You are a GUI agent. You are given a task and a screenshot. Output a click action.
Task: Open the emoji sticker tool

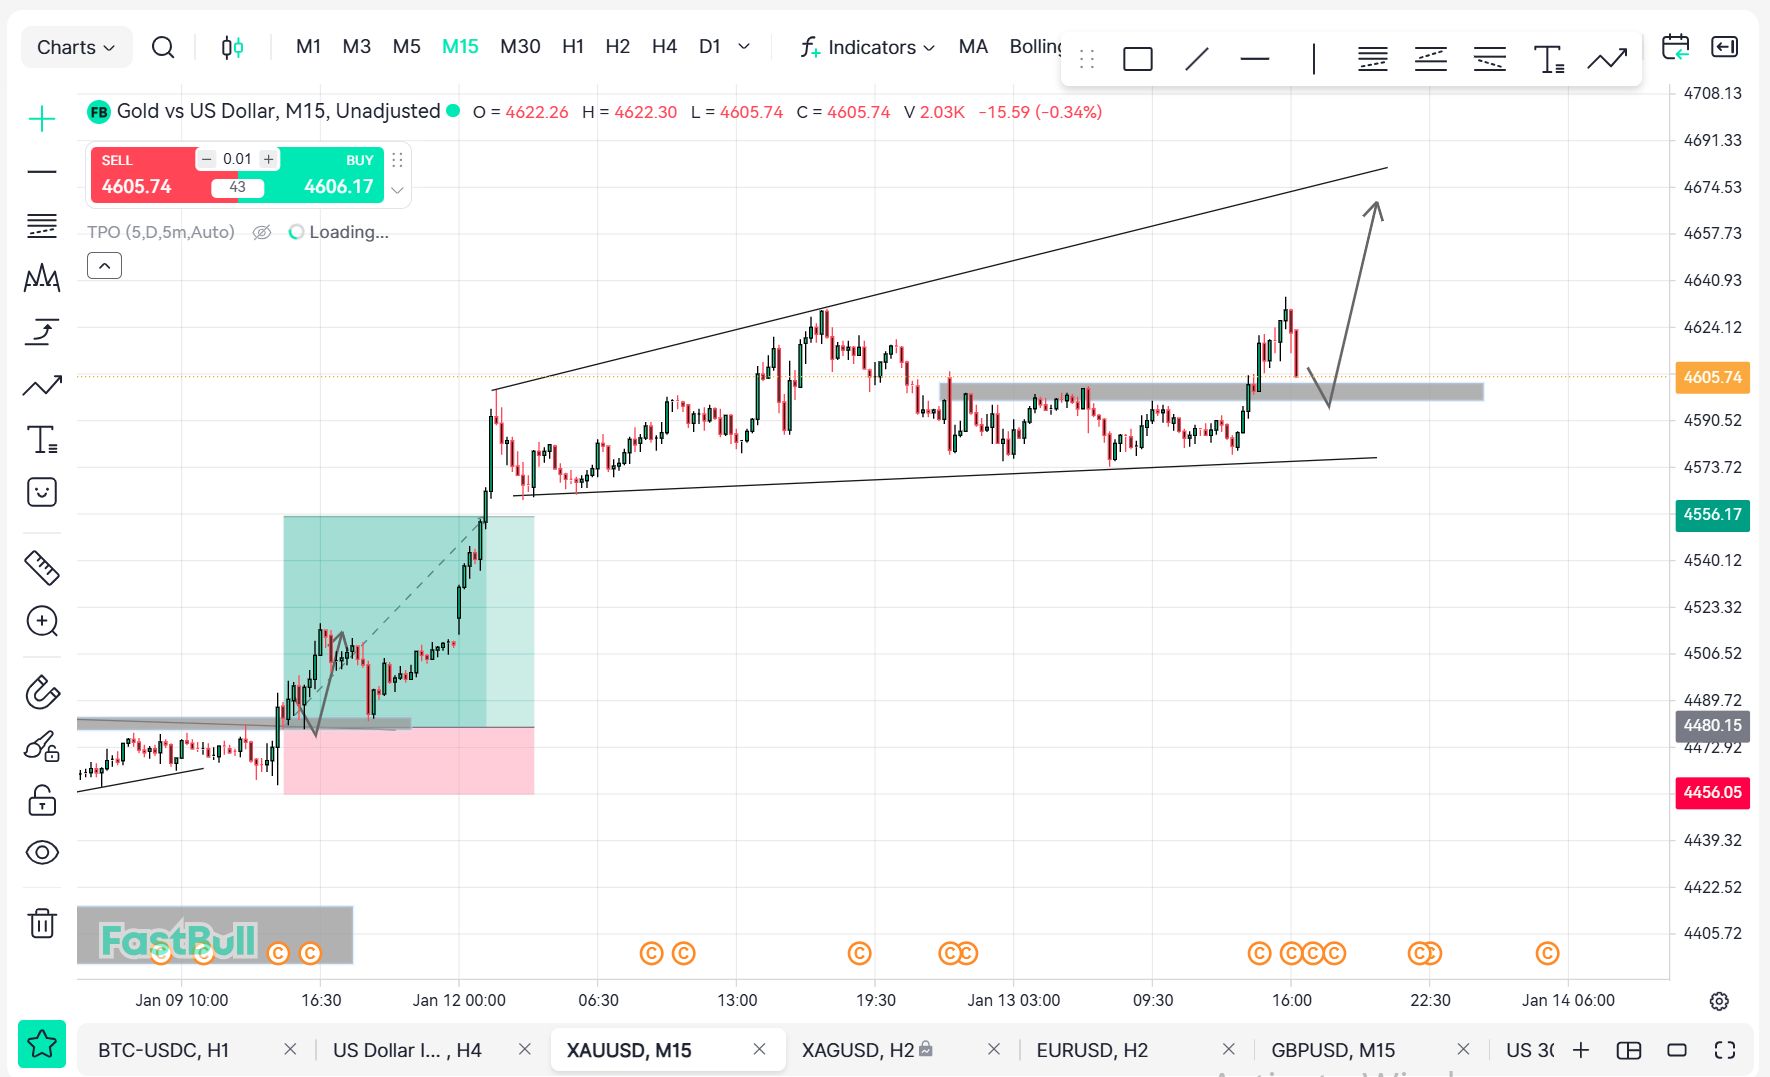42,492
